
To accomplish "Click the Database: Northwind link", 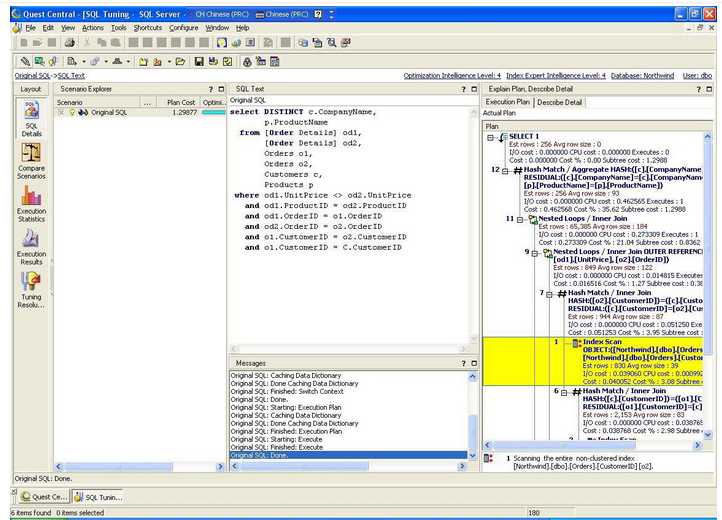I will (642, 76).
